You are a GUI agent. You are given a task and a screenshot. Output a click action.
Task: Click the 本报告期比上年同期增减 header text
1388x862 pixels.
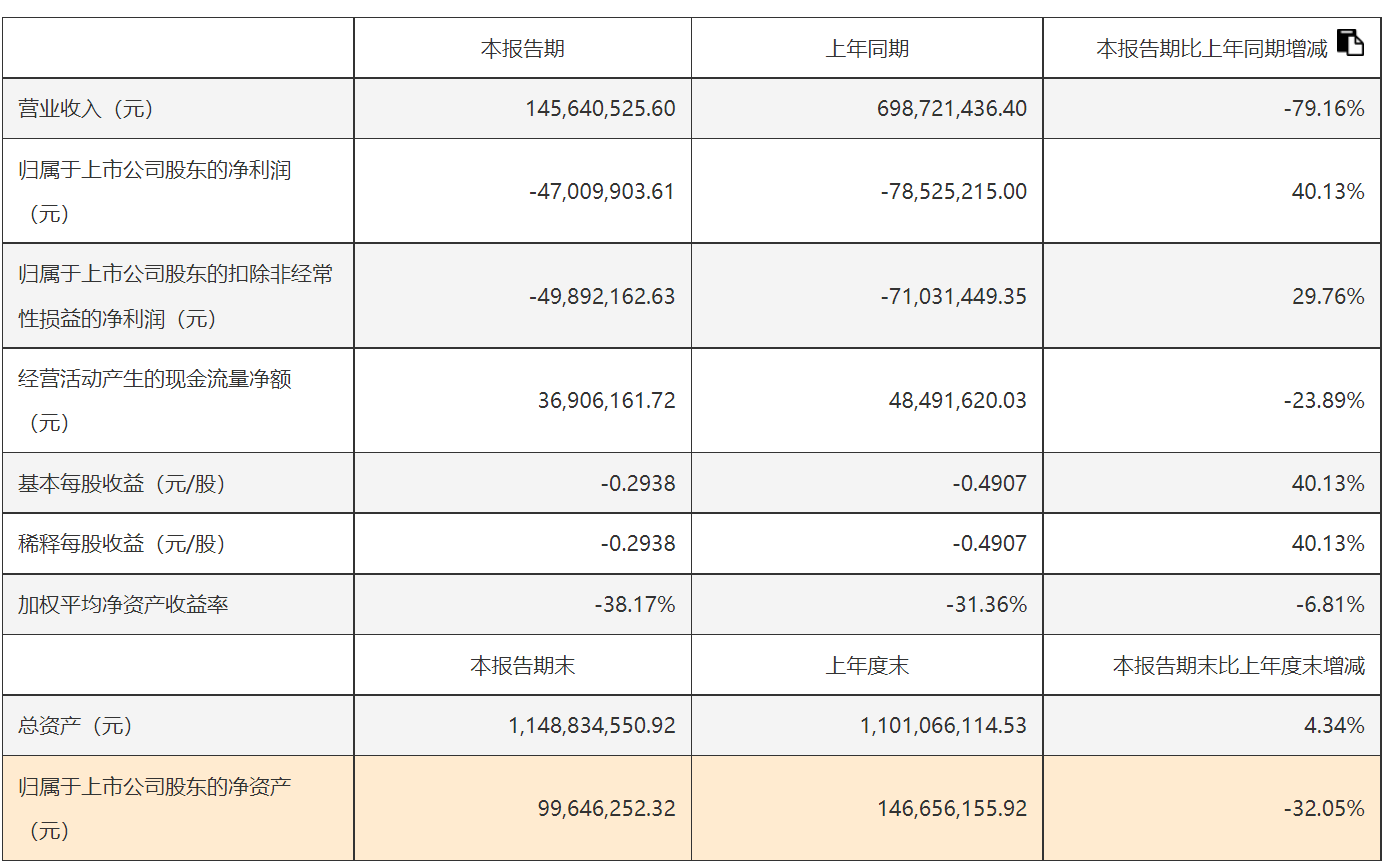click(1212, 48)
